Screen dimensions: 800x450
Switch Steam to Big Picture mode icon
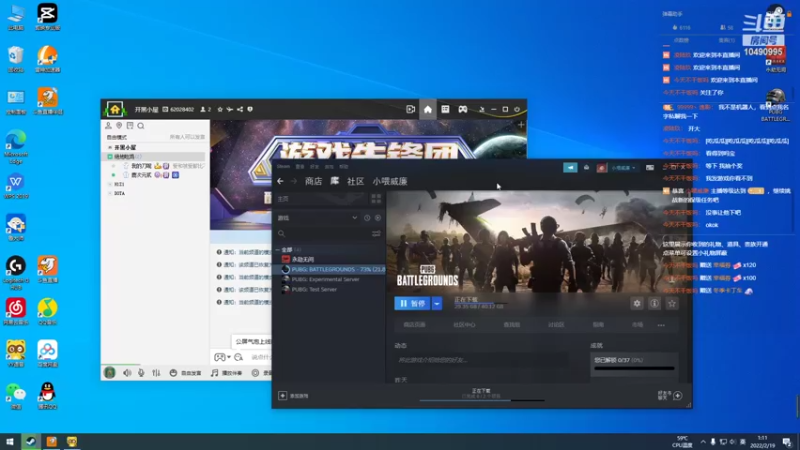pyautogui.click(x=649, y=167)
